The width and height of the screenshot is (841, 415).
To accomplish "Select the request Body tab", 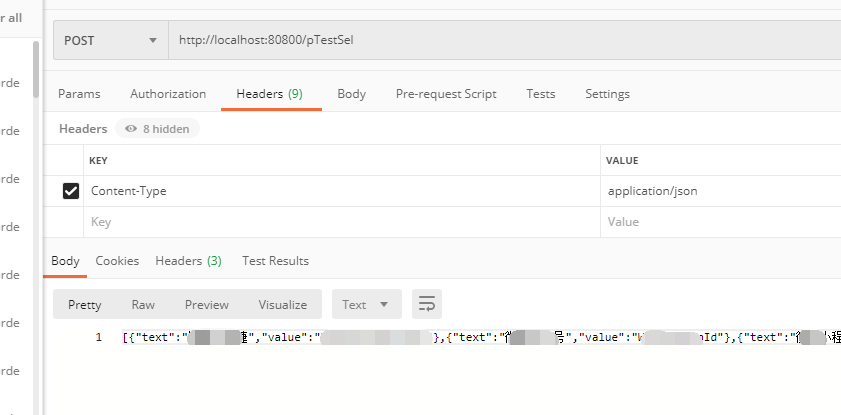I will [x=351, y=94].
